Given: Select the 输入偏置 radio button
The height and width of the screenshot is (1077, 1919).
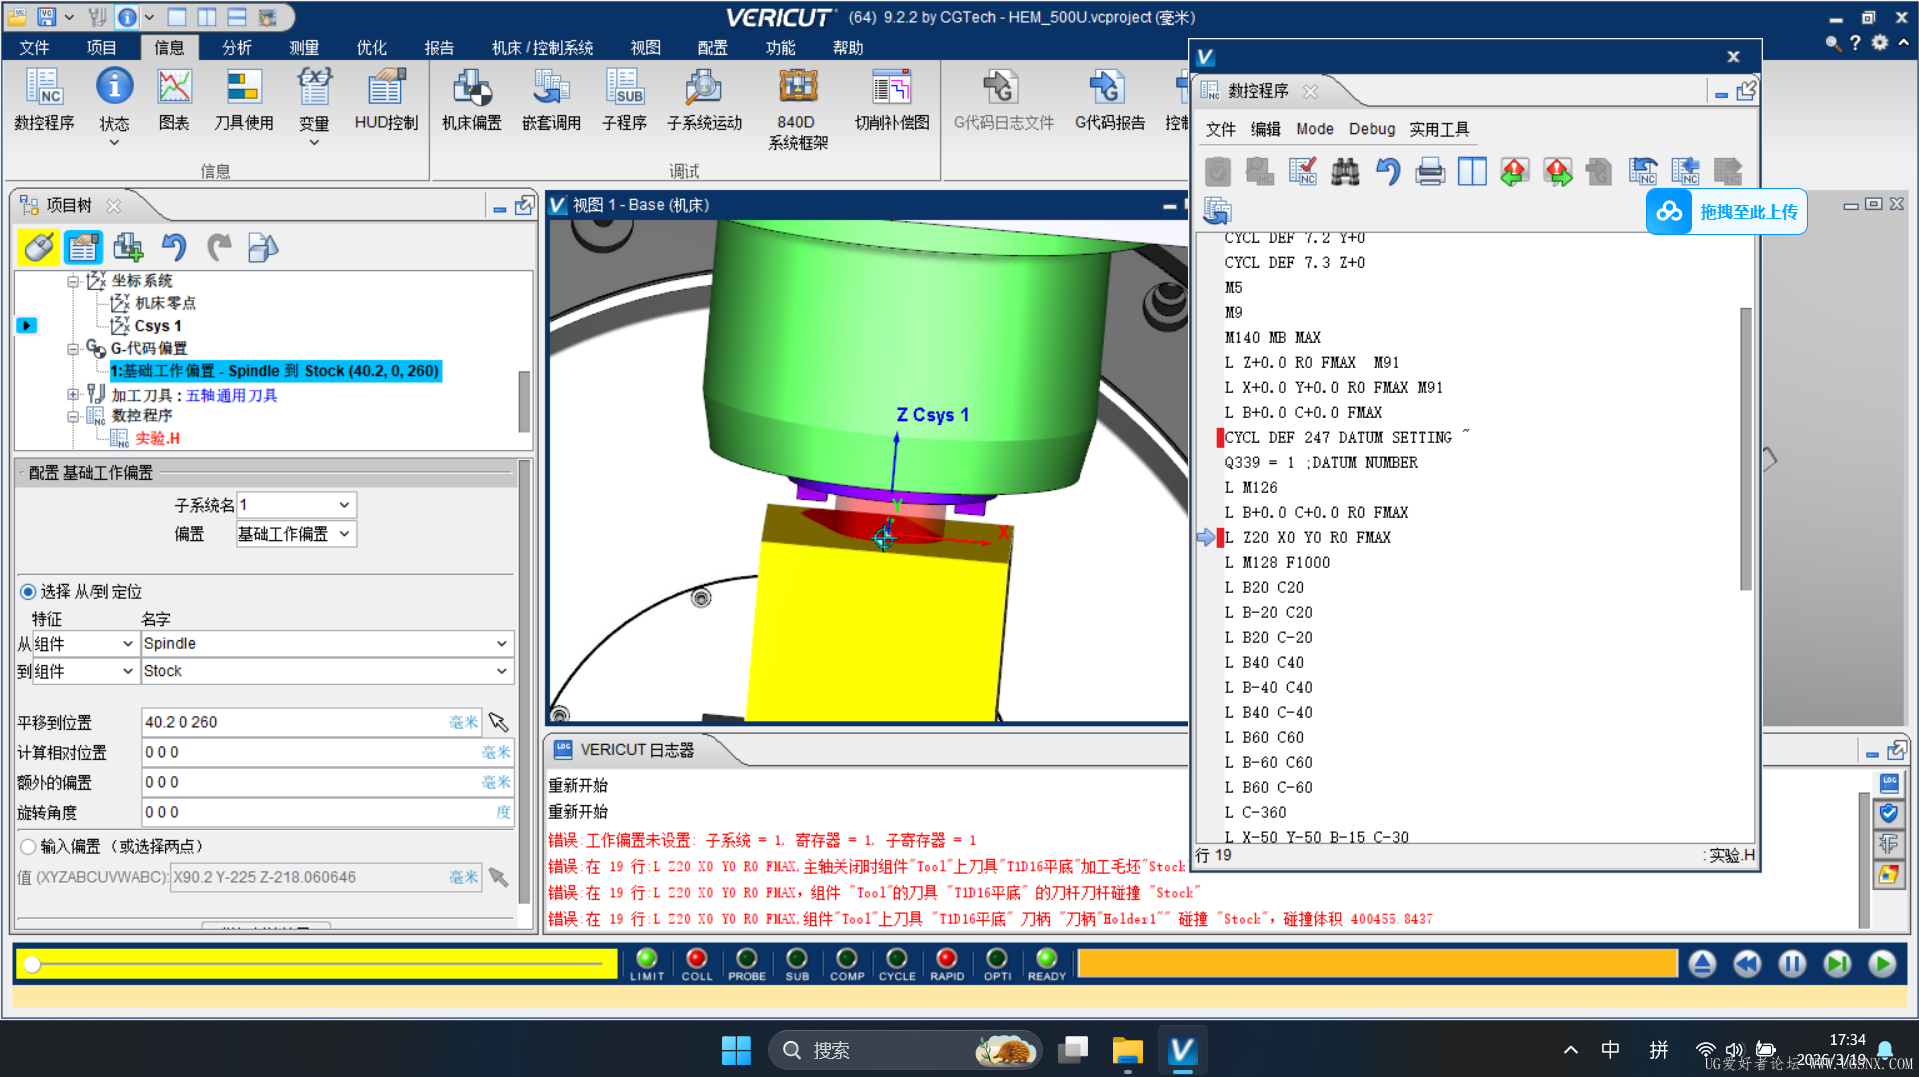Looking at the screenshot, I should (x=28, y=847).
